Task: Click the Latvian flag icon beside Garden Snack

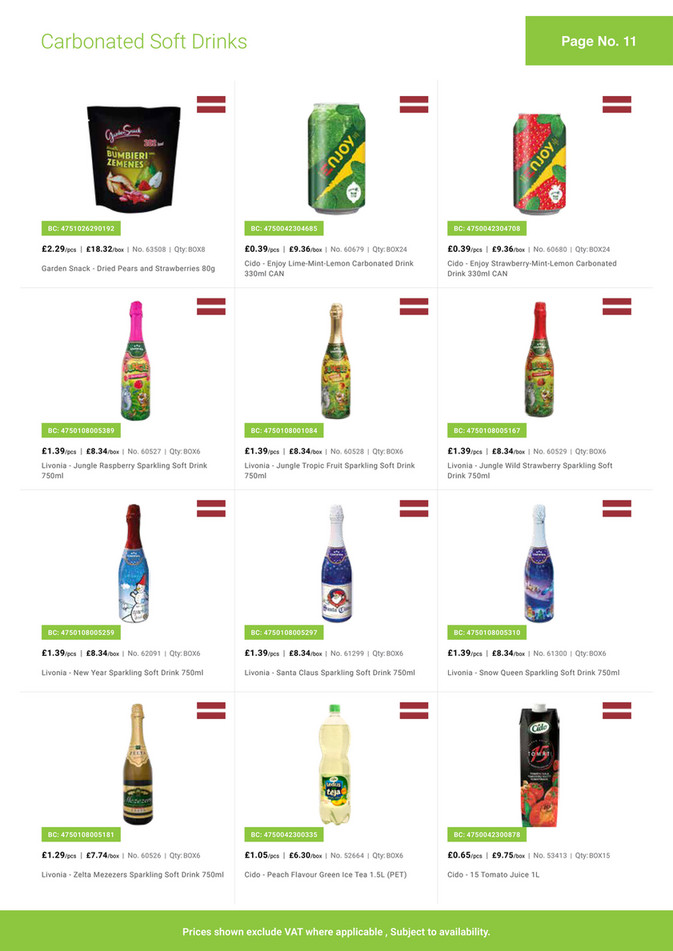Action: click(x=211, y=104)
